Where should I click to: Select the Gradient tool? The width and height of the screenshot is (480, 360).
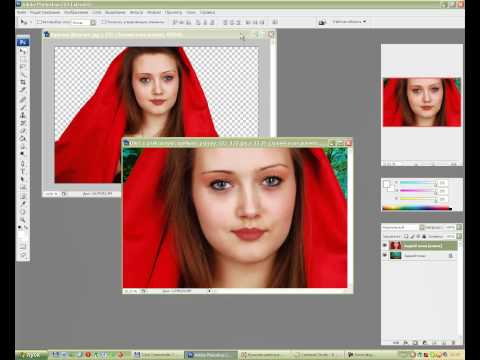point(23,138)
